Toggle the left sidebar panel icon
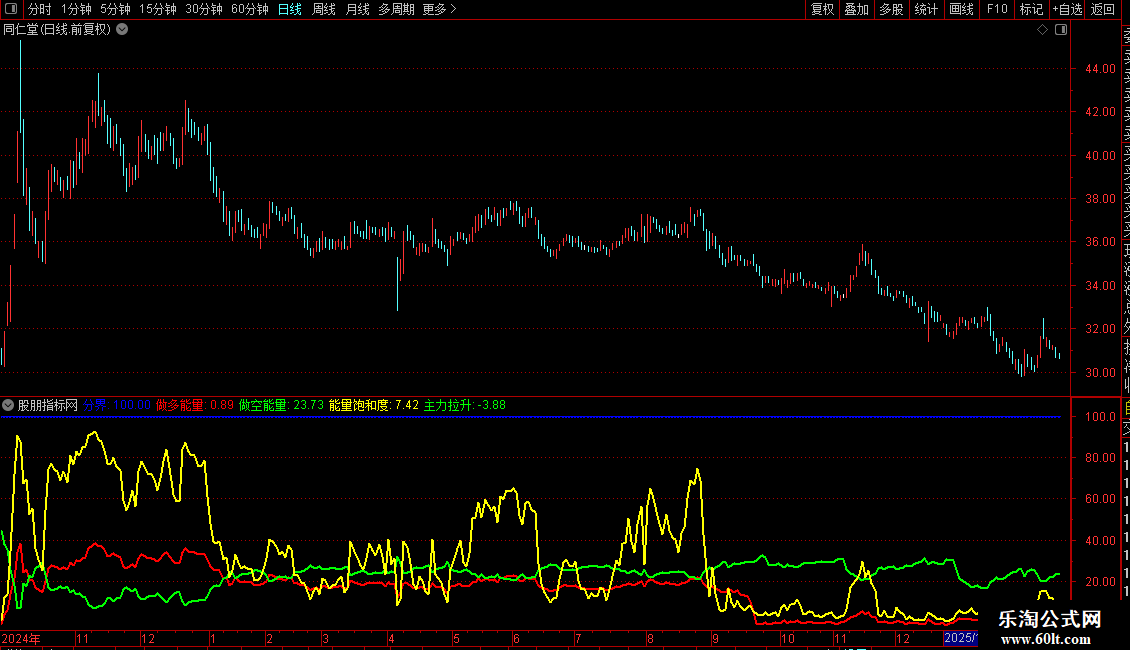The width and height of the screenshot is (1130, 650). click(x=11, y=9)
